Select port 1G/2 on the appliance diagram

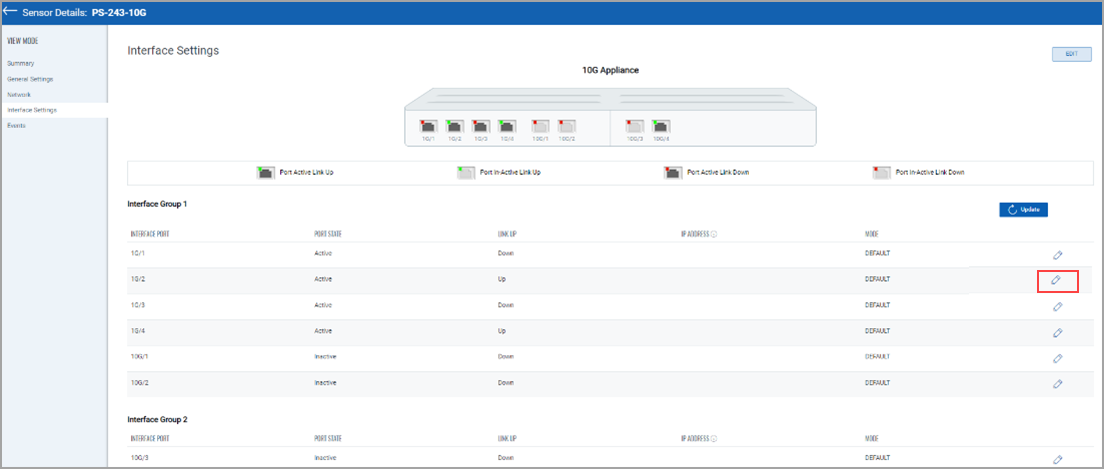click(x=453, y=127)
